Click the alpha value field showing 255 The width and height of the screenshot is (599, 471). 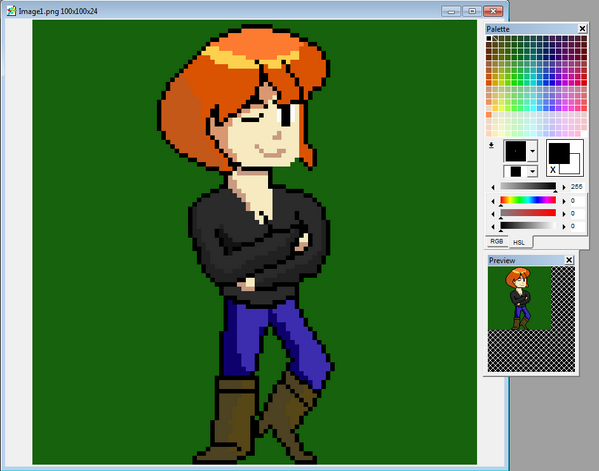pyautogui.click(x=577, y=187)
